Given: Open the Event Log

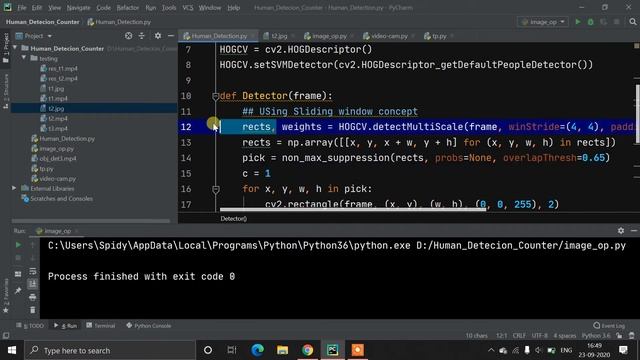Looking at the screenshot, I should point(609,325).
